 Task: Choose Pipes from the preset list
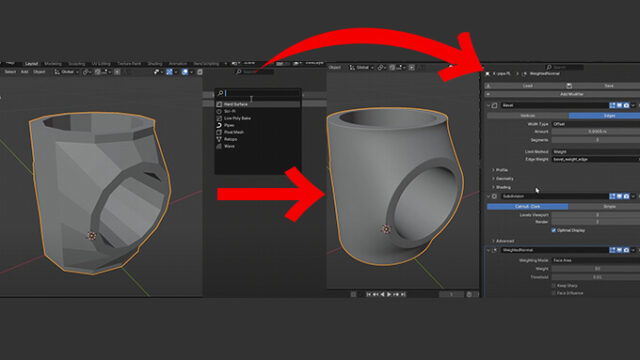tap(258, 125)
